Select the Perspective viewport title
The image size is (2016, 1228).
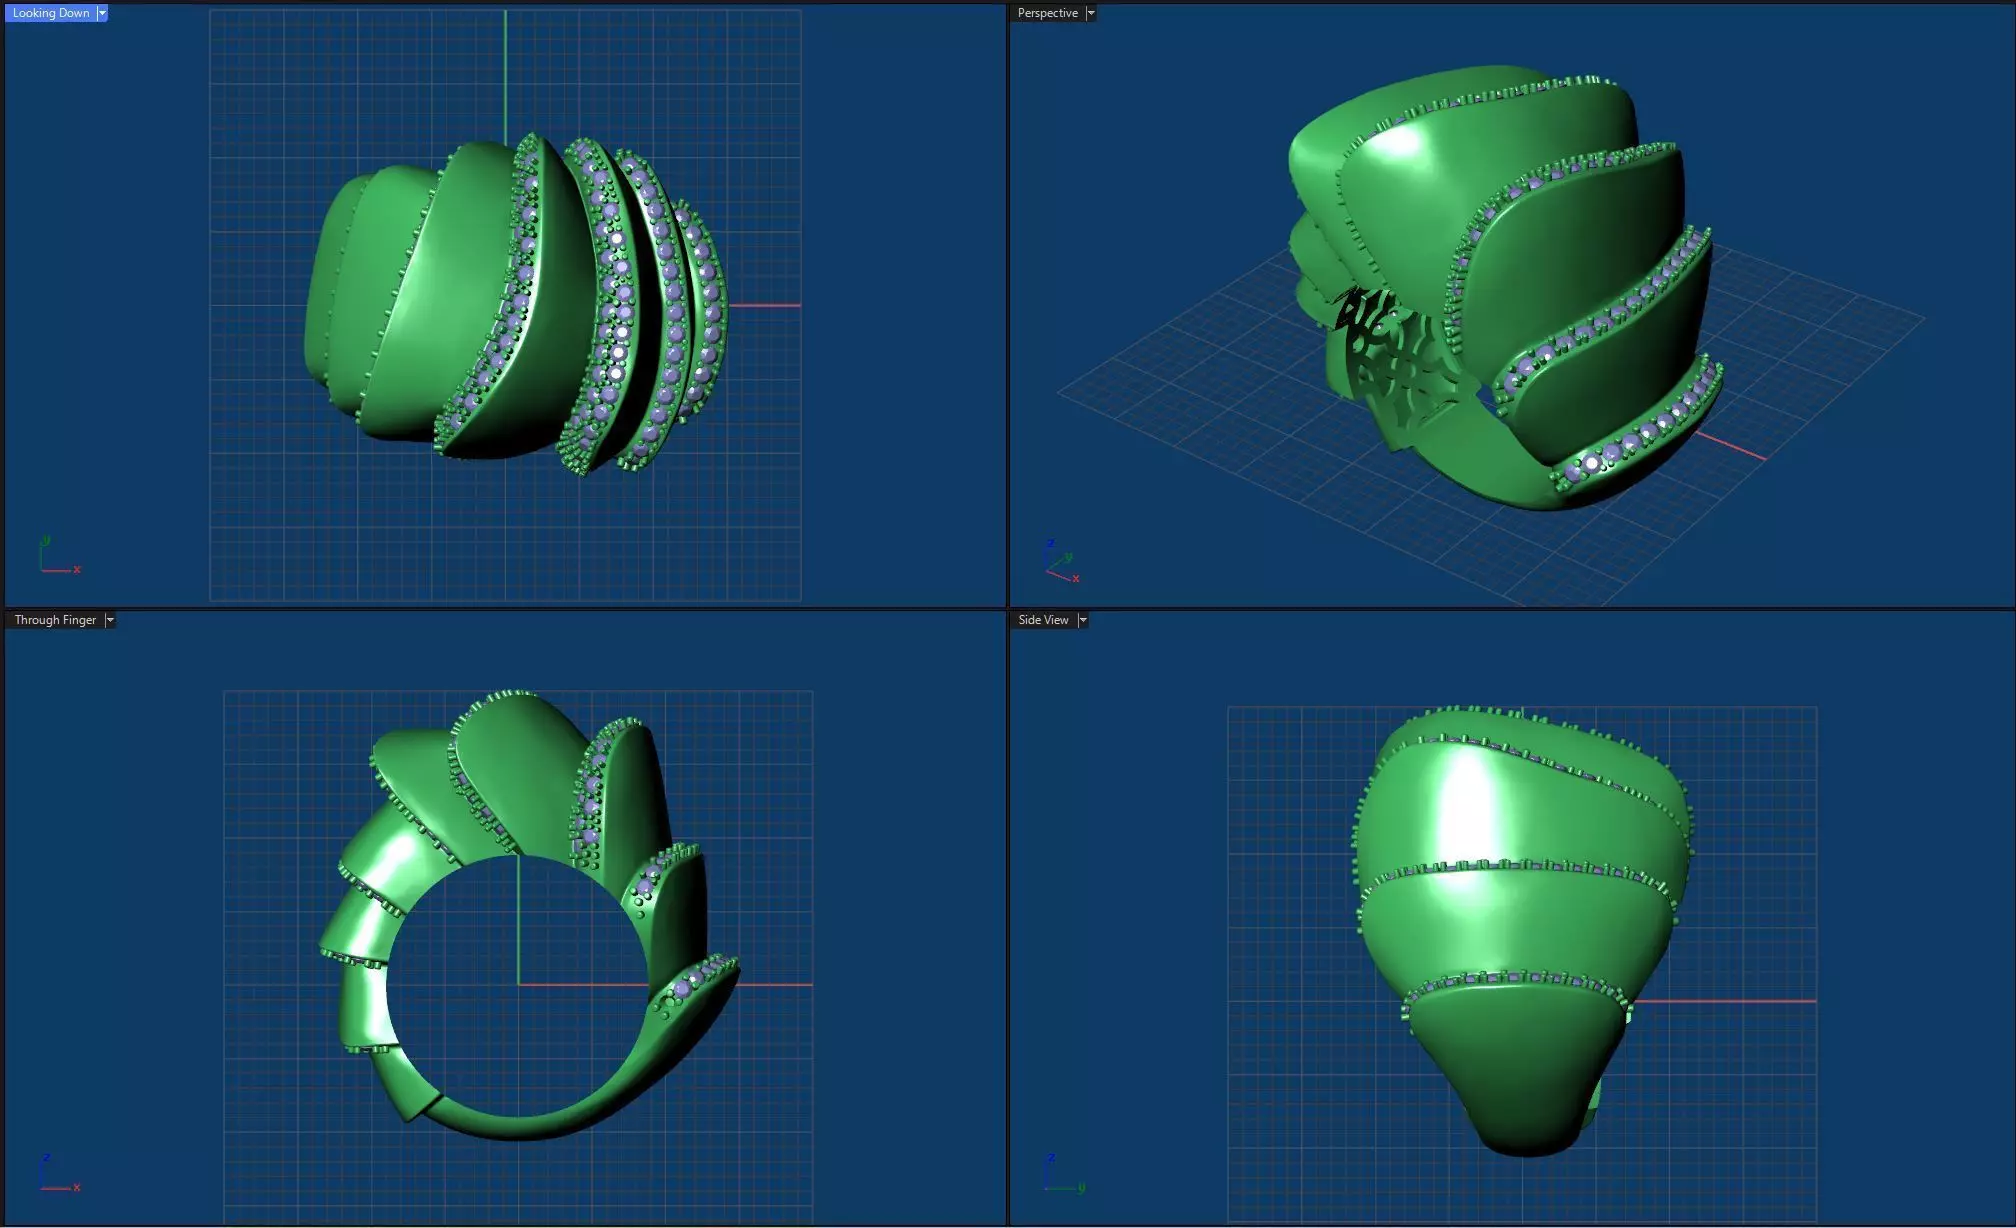point(1047,13)
